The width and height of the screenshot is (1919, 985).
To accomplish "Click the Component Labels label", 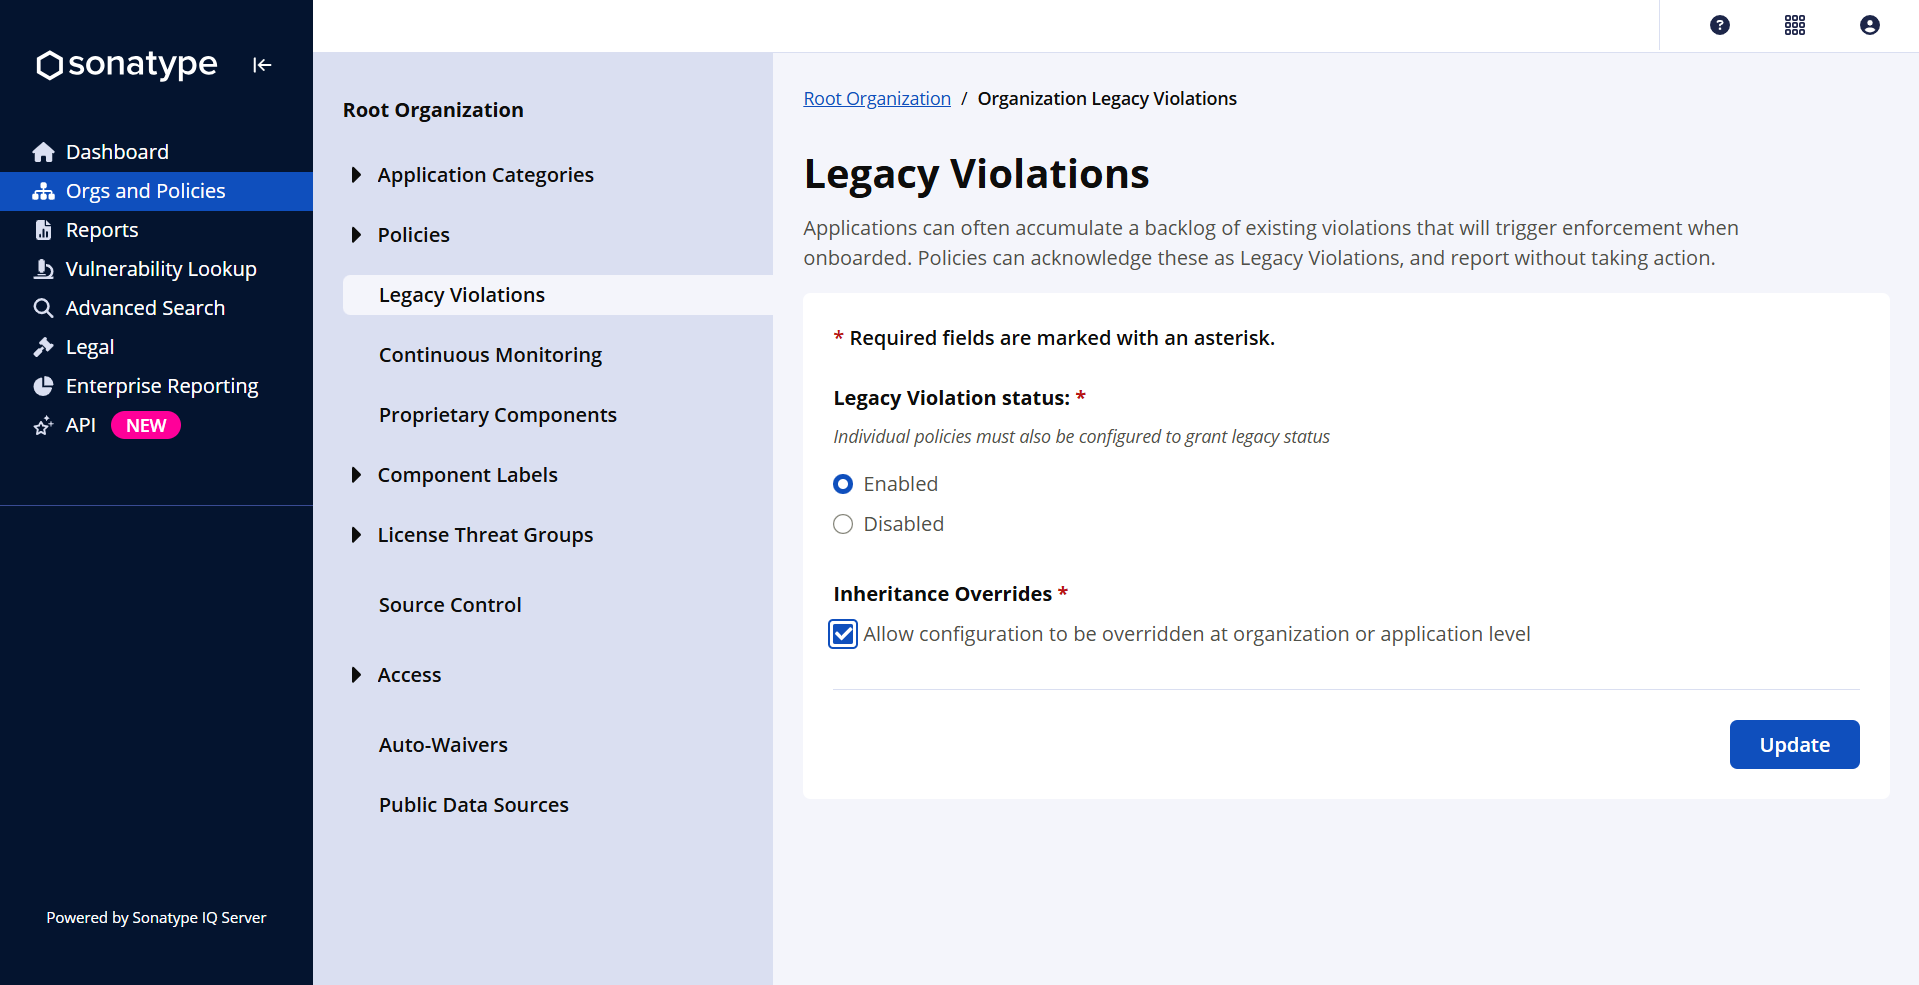I will point(468,475).
